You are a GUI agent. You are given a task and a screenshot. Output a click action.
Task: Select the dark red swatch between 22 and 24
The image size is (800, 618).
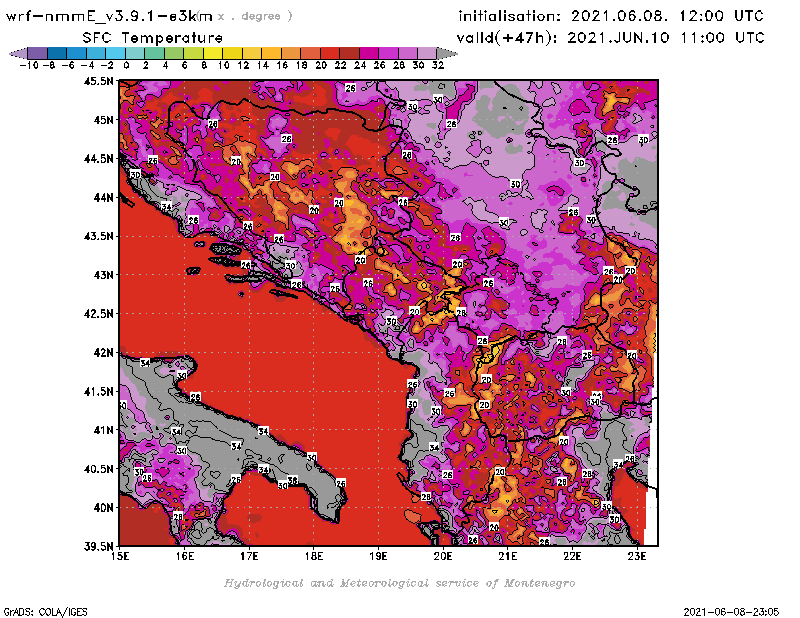tap(349, 53)
